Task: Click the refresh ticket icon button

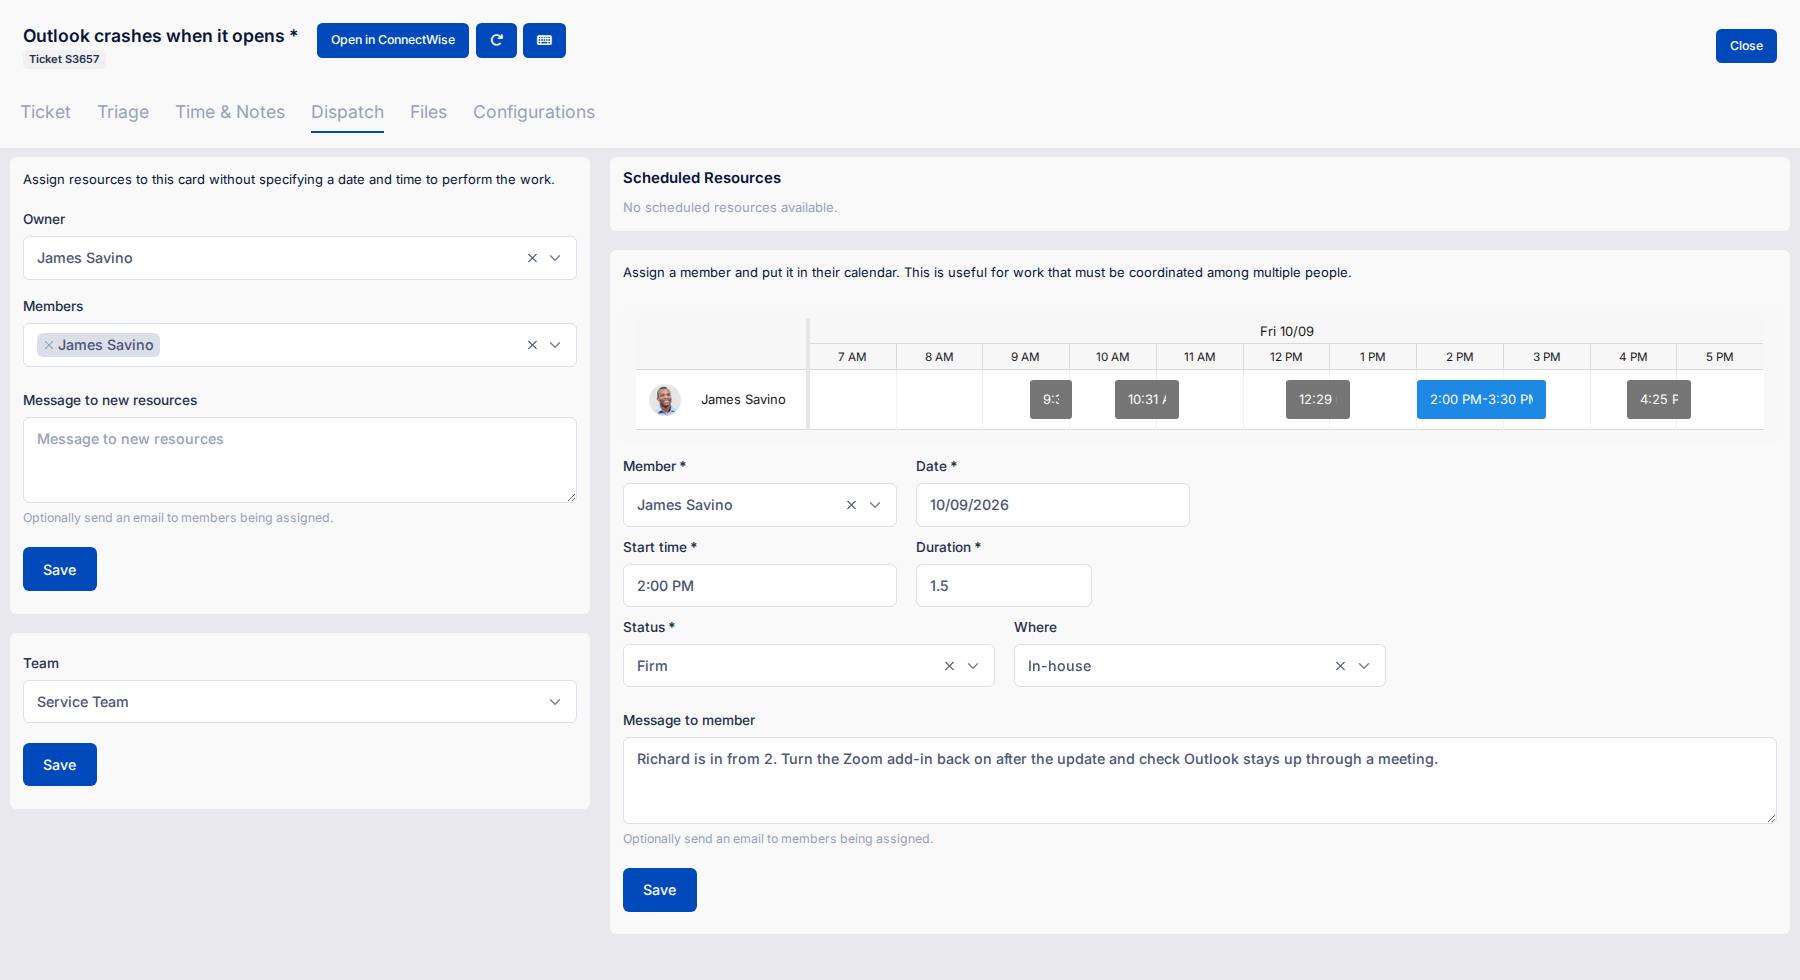Action: click(496, 40)
